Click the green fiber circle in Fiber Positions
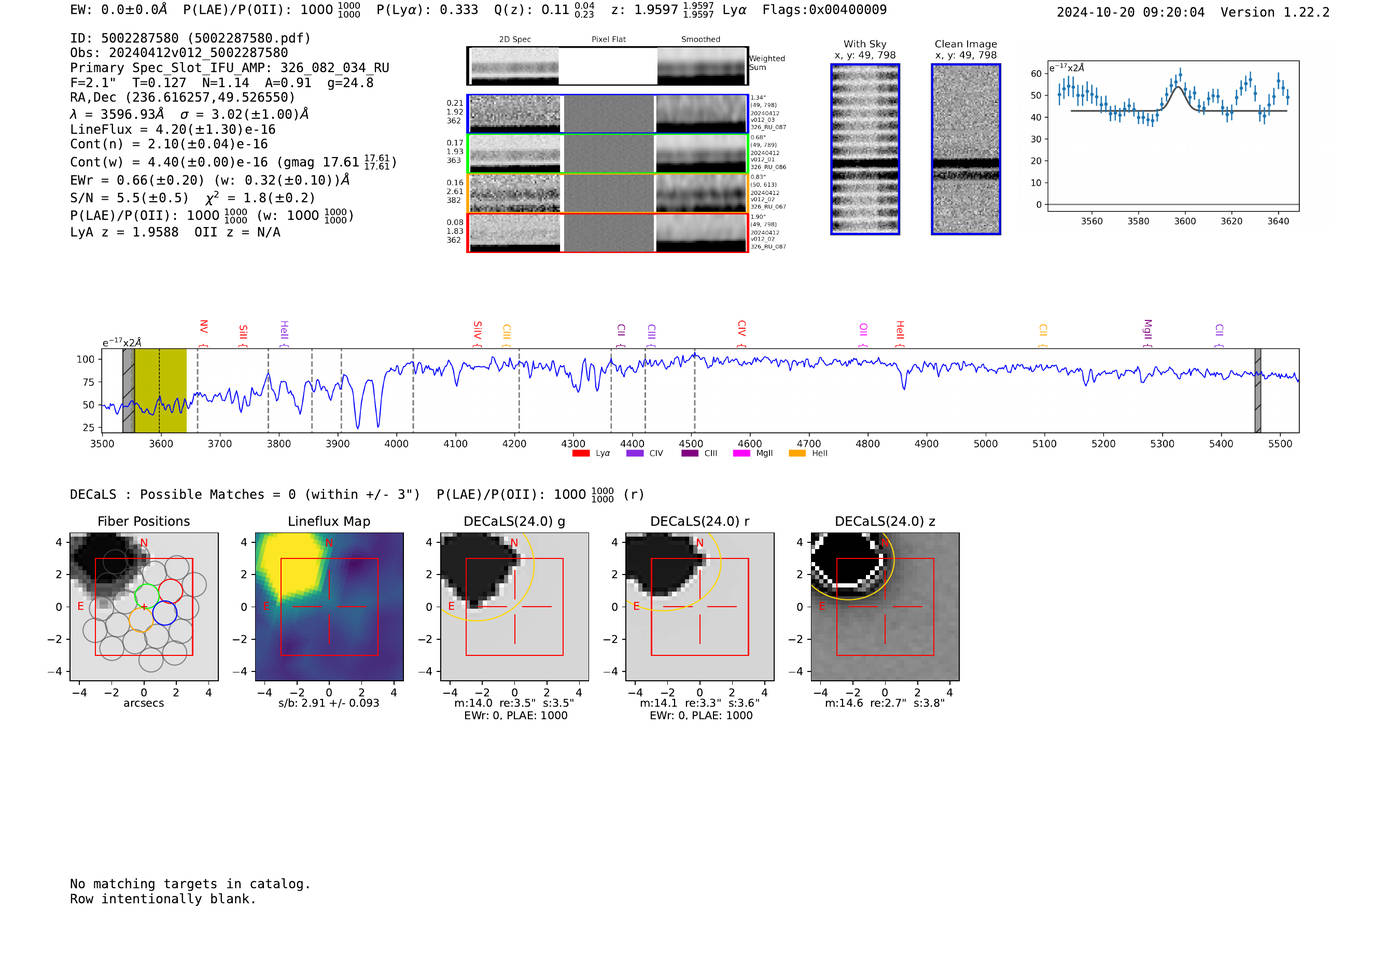The image size is (1400, 953). 147,596
